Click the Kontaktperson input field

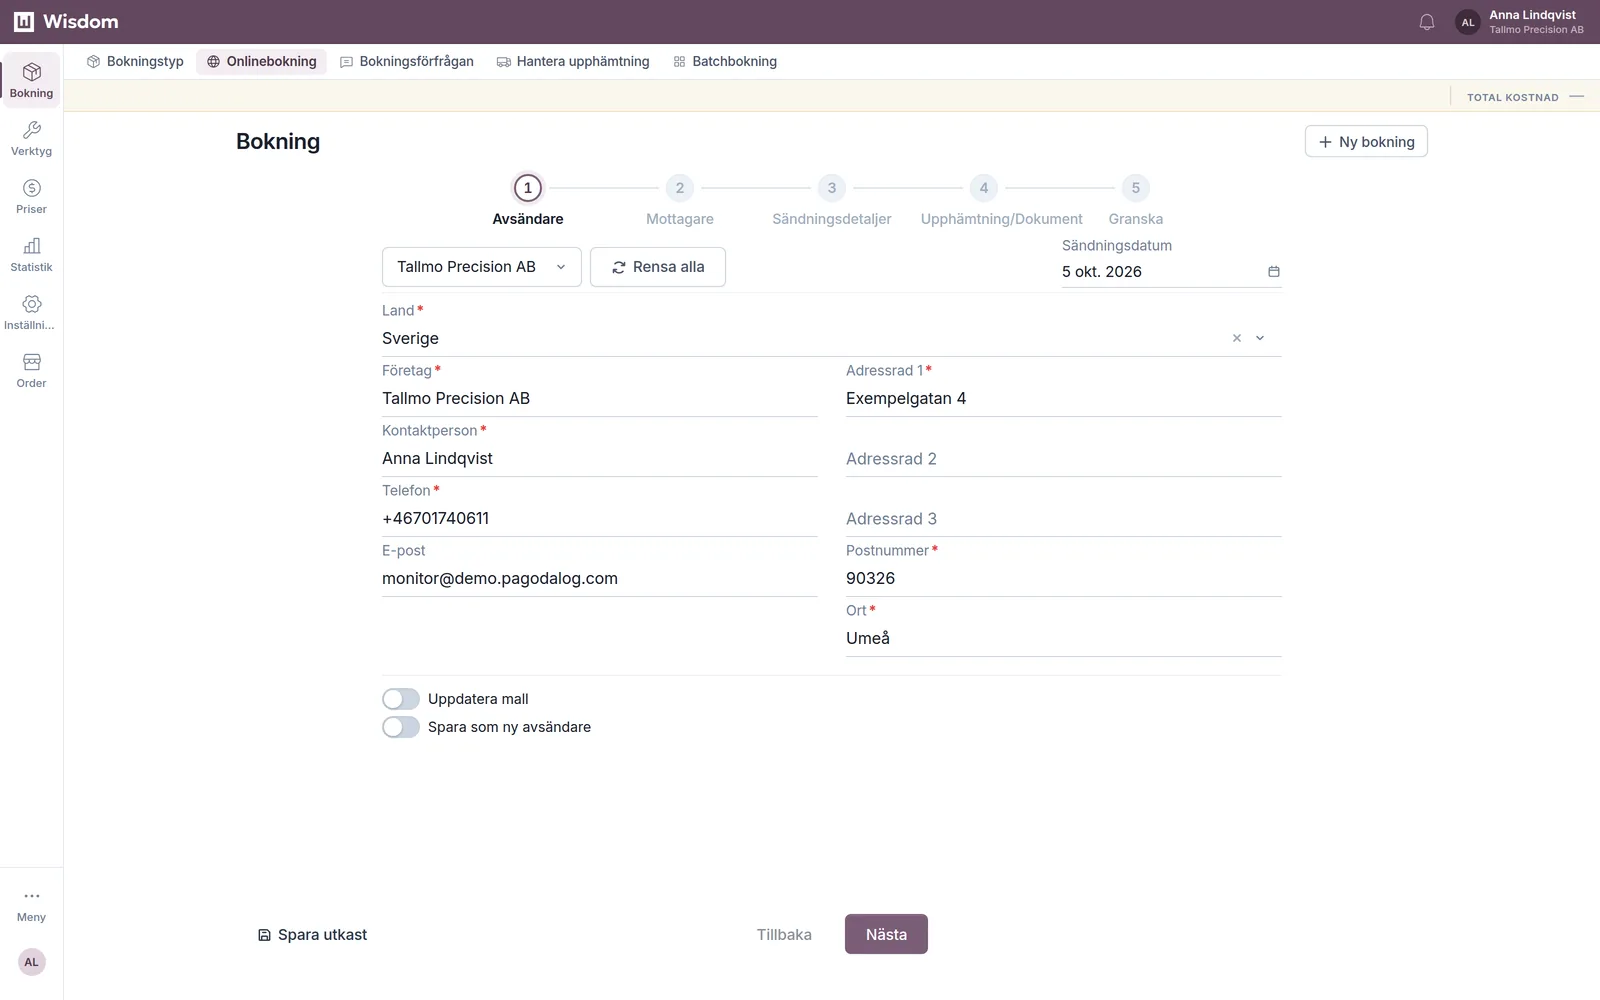click(600, 458)
